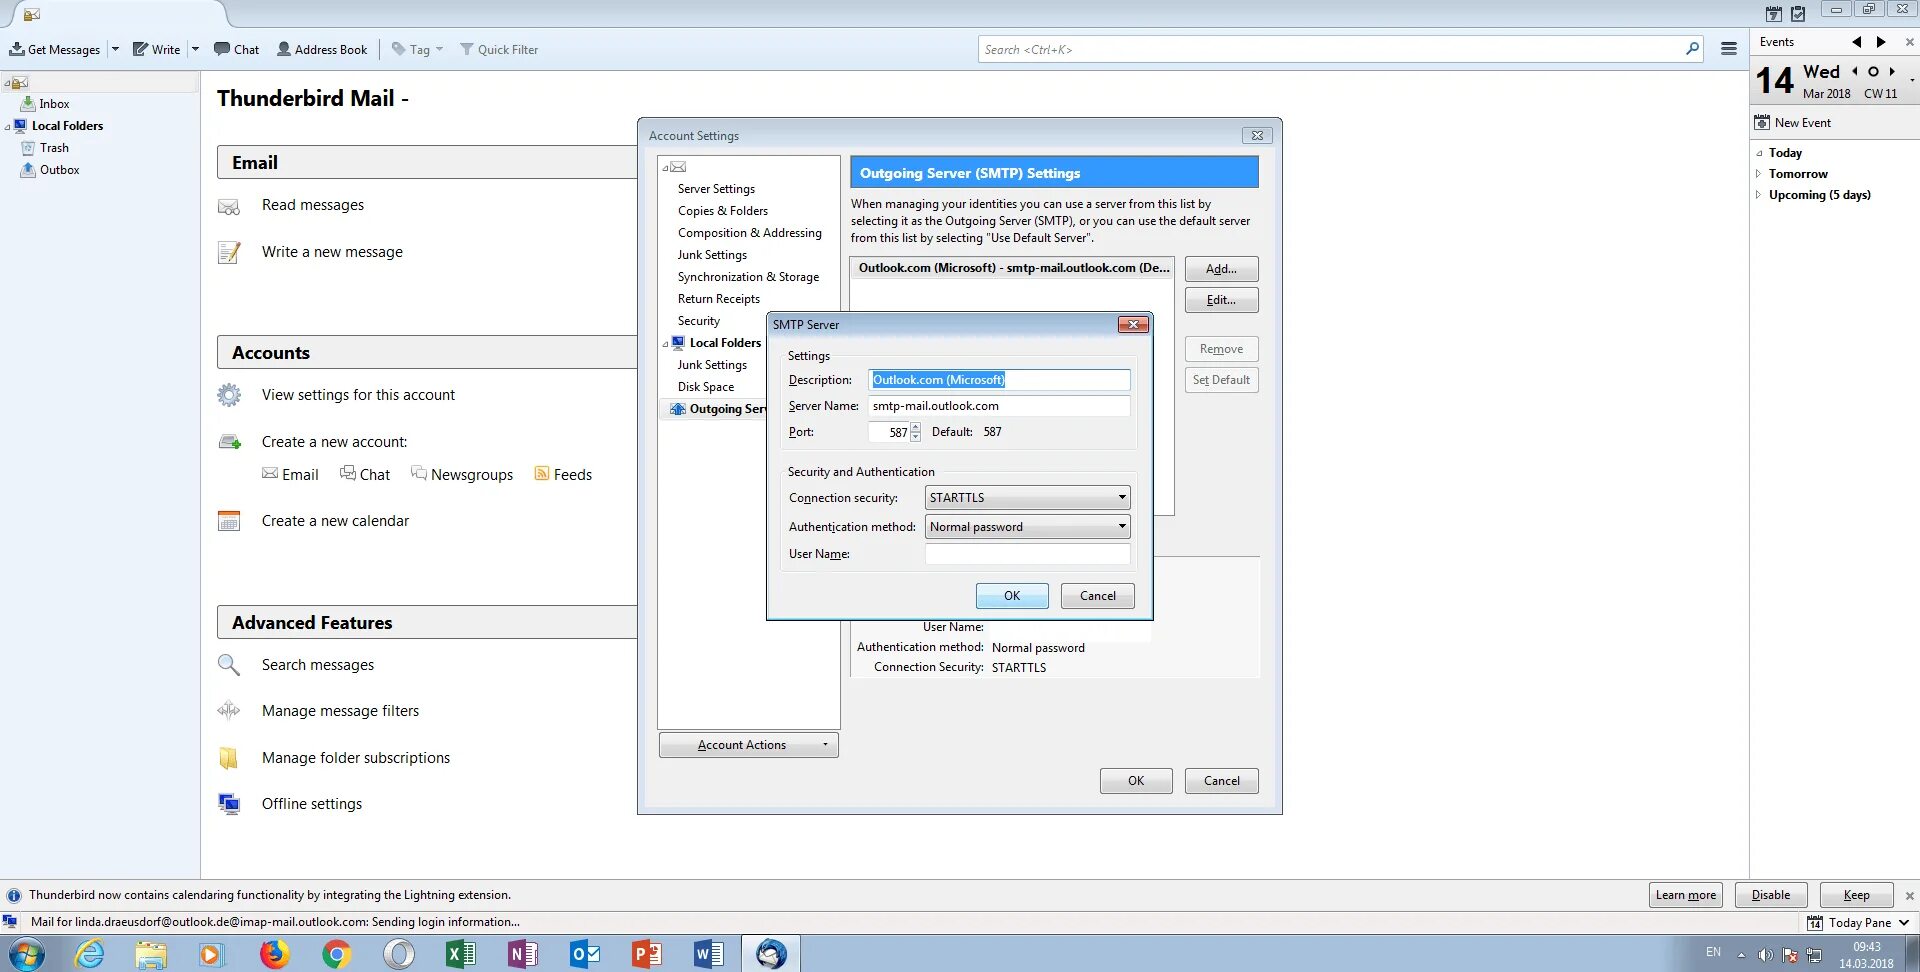The width and height of the screenshot is (1920, 972).
Task: Open the Tag dropdown
Action: click(x=417, y=49)
